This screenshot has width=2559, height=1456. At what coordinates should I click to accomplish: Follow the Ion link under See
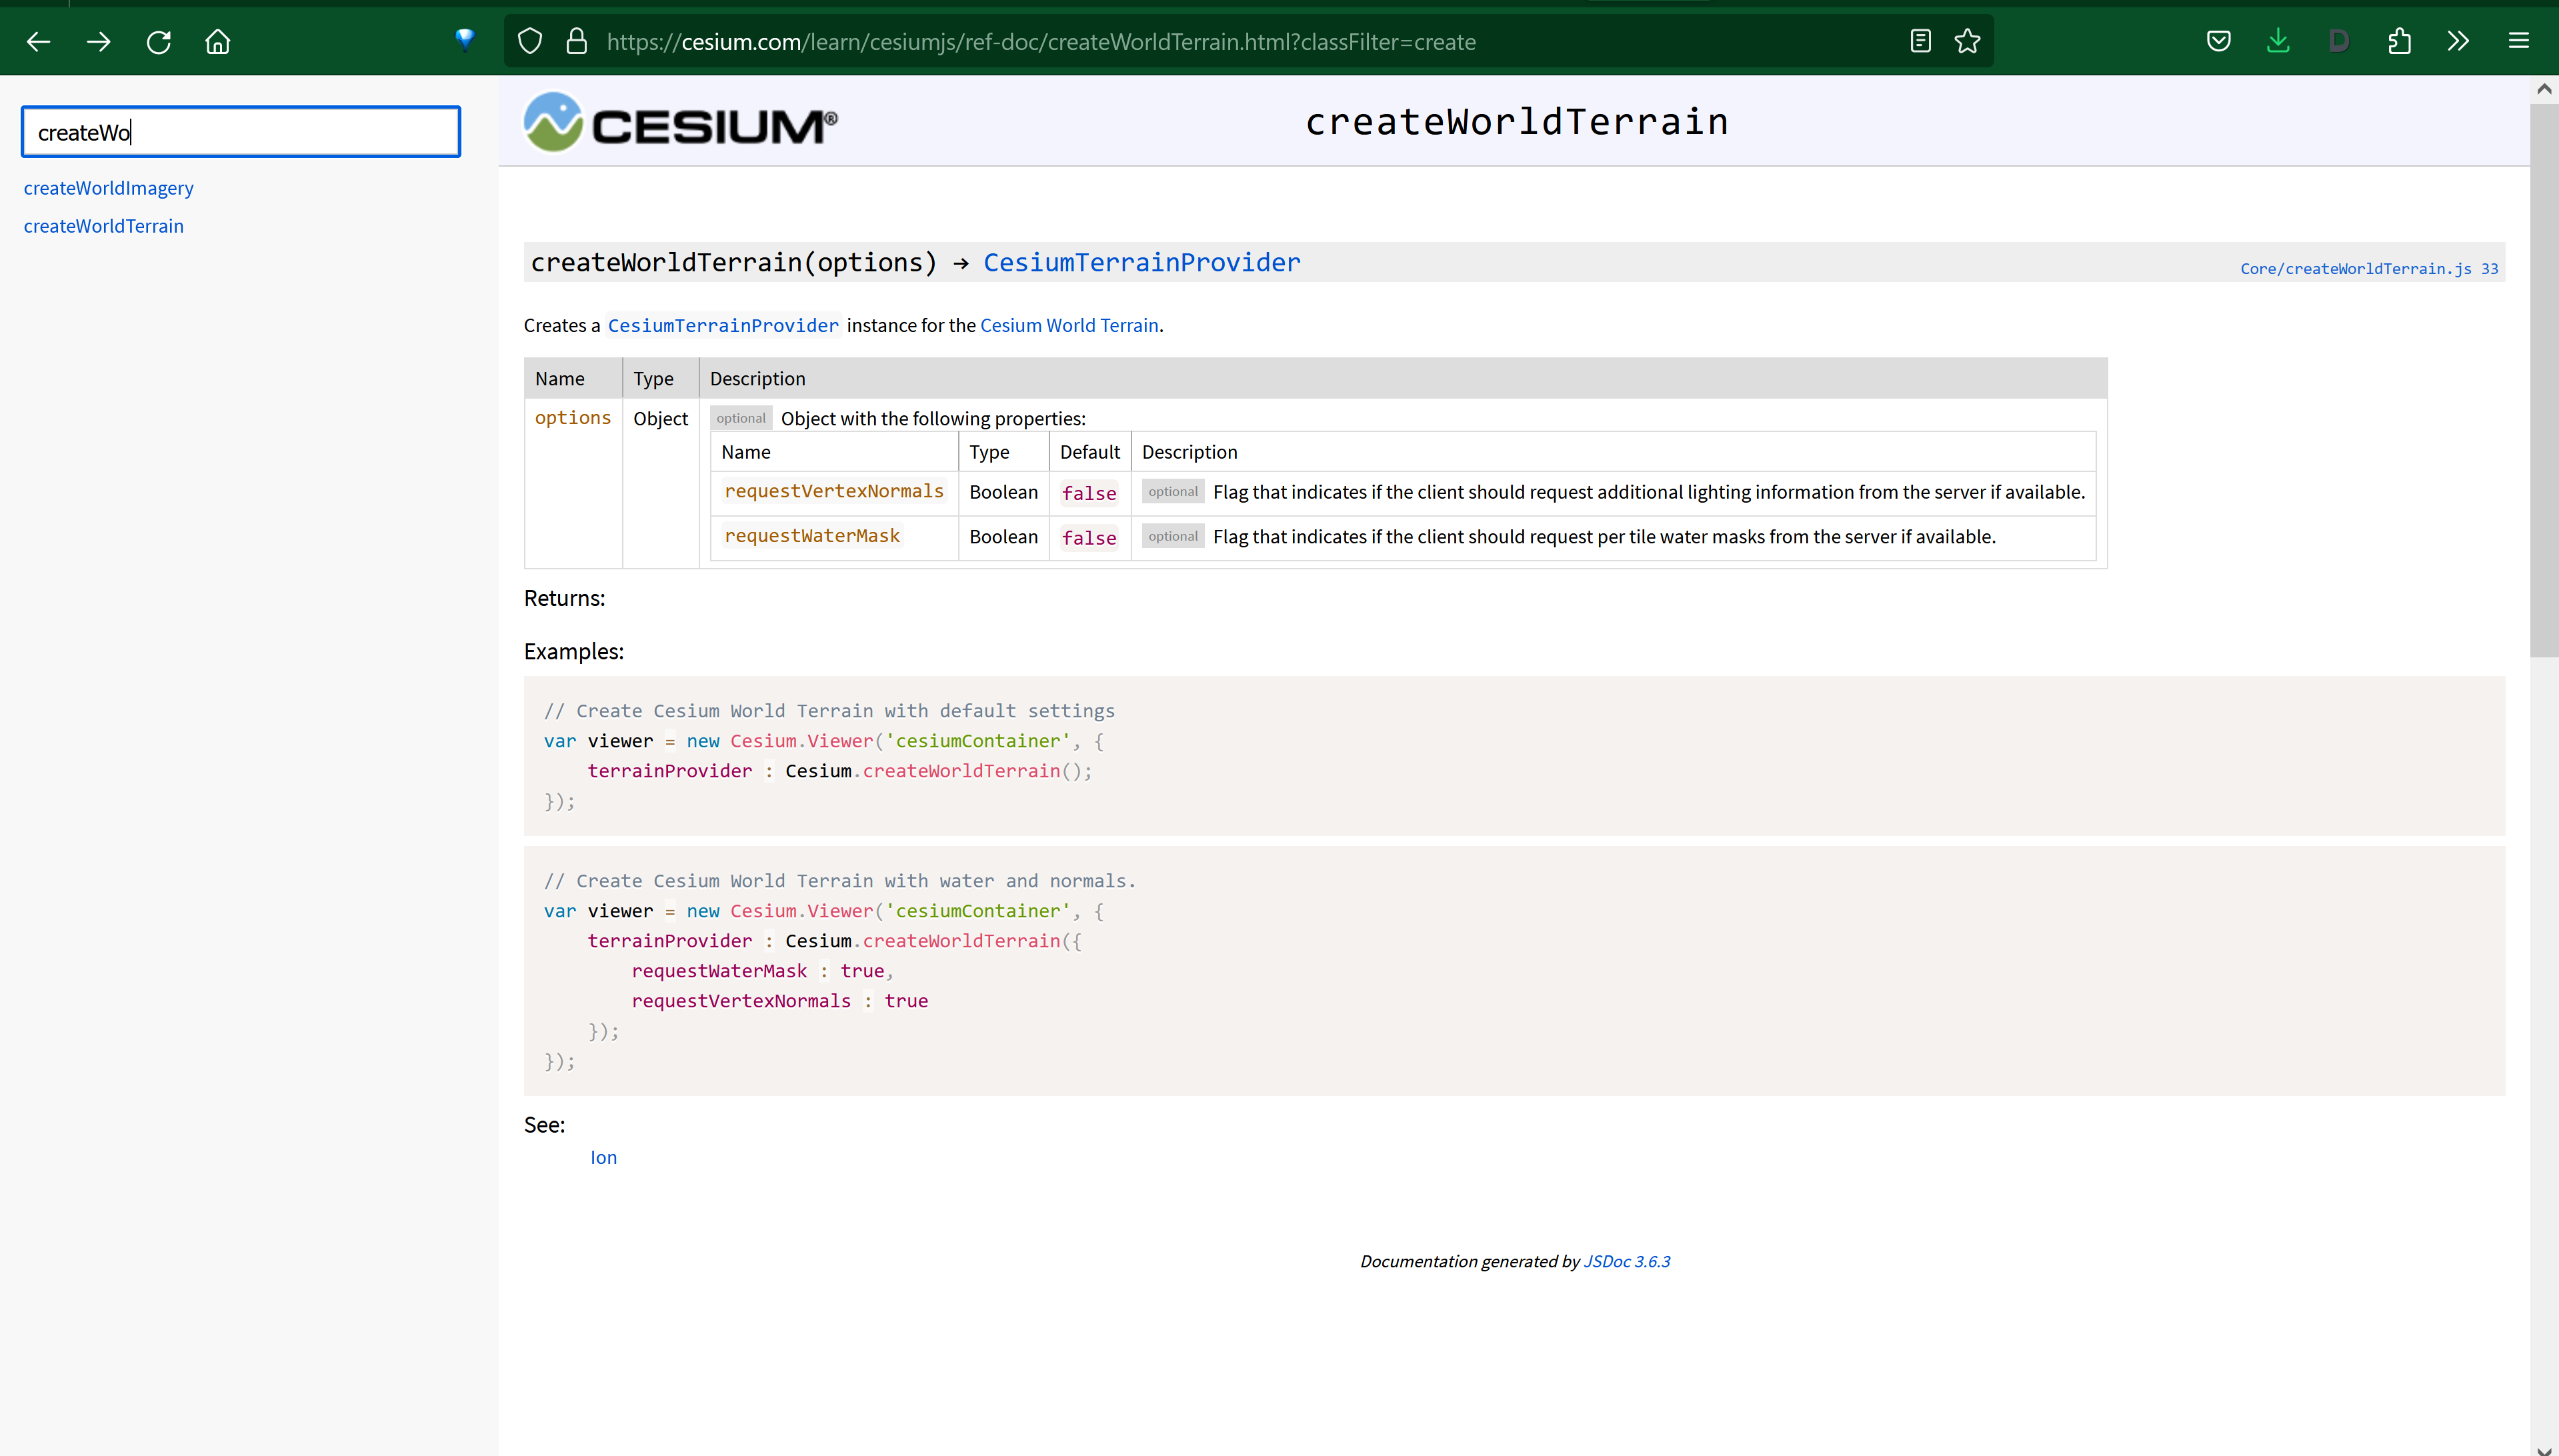tap(603, 1157)
